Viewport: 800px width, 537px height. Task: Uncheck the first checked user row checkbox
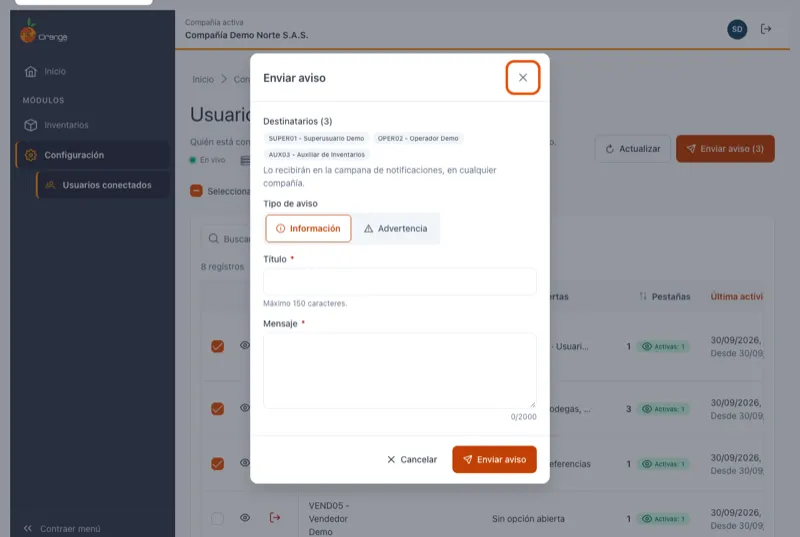[217, 346]
